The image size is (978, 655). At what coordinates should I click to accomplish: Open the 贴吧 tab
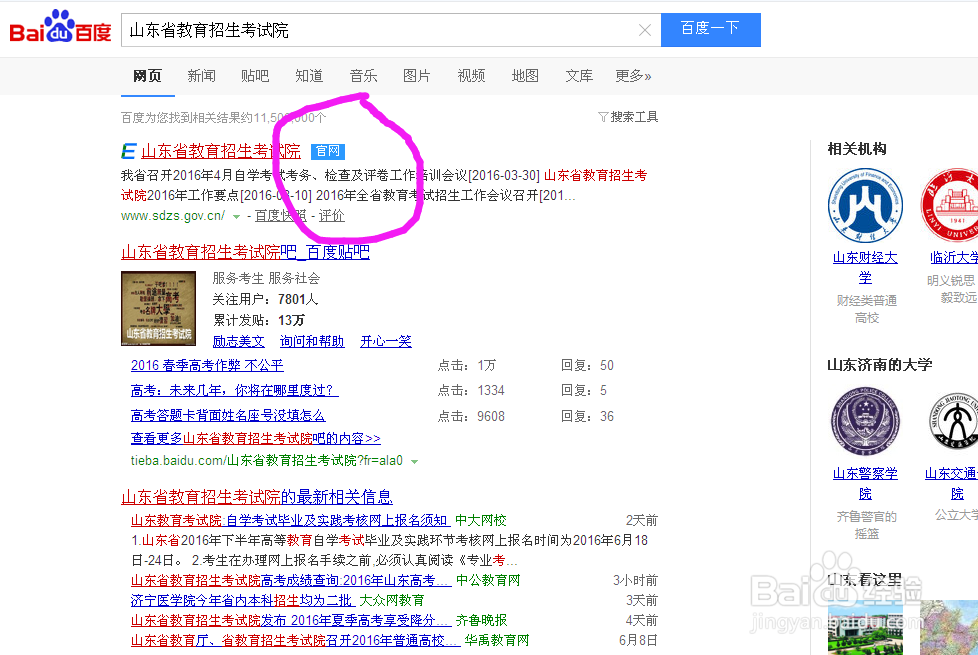click(x=255, y=76)
